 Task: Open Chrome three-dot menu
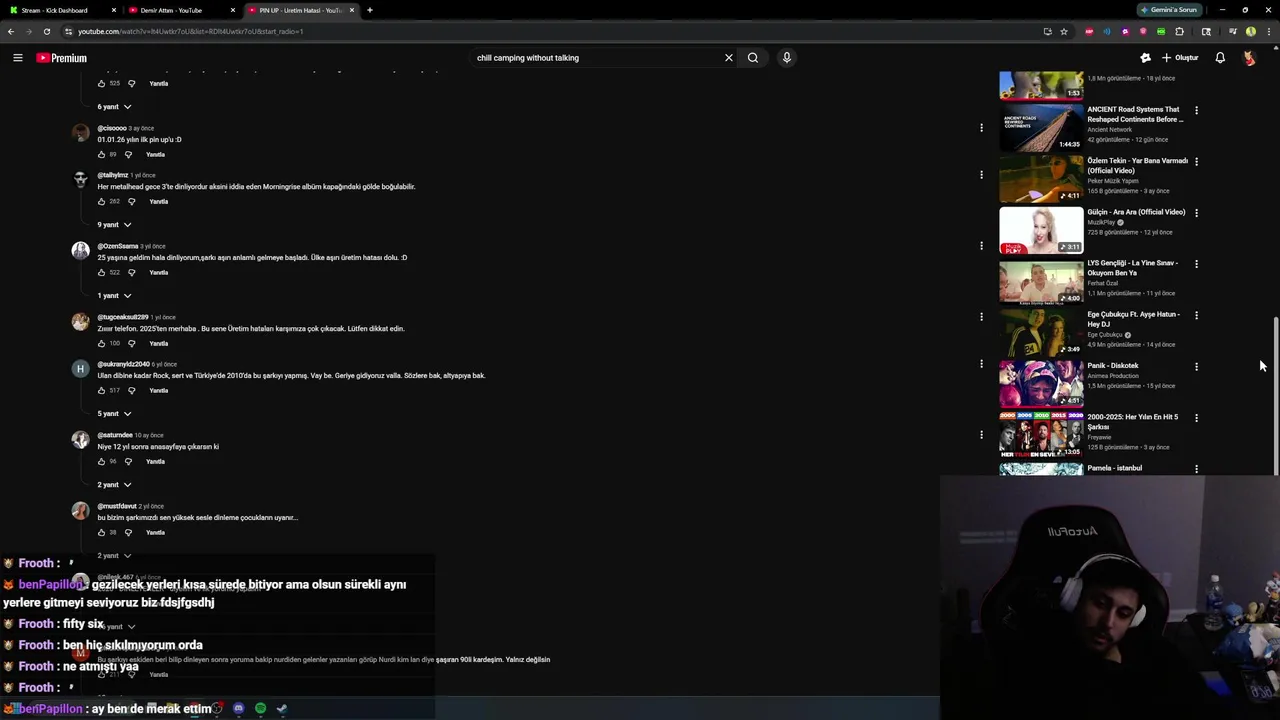coord(1269,31)
